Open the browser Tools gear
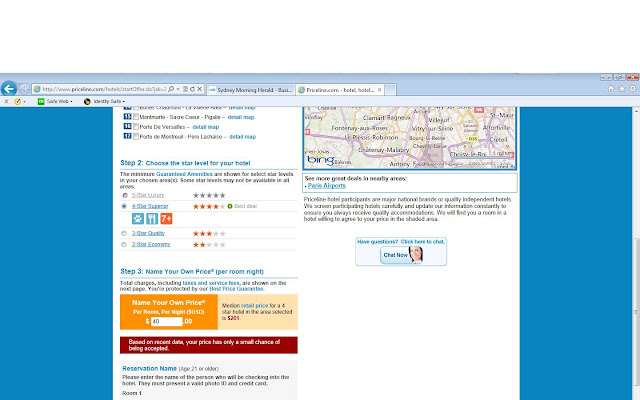This screenshot has height=400, width=640. pos(633,89)
